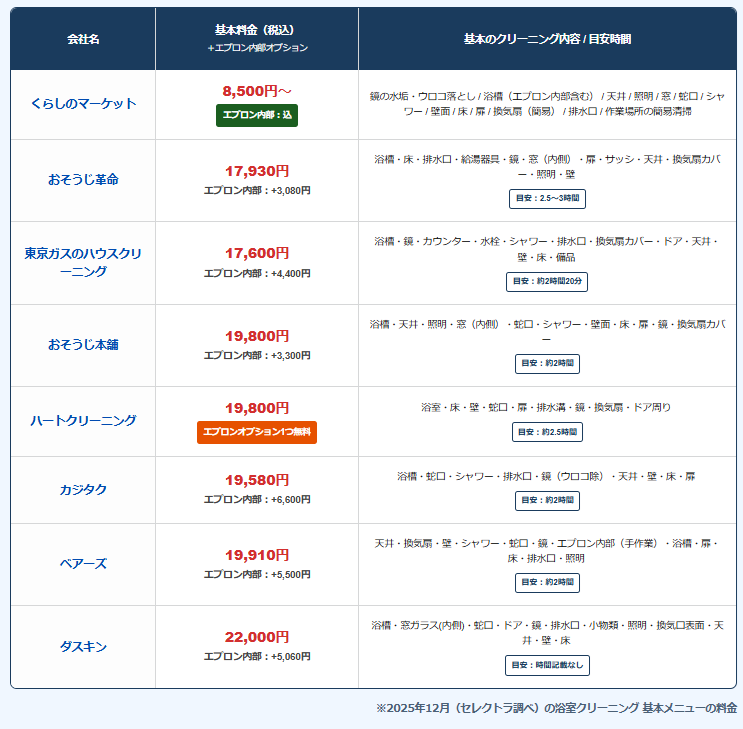743x729 pixels.
Task: Click ハートクリーニング's cleaning content description
Action: 546,407
